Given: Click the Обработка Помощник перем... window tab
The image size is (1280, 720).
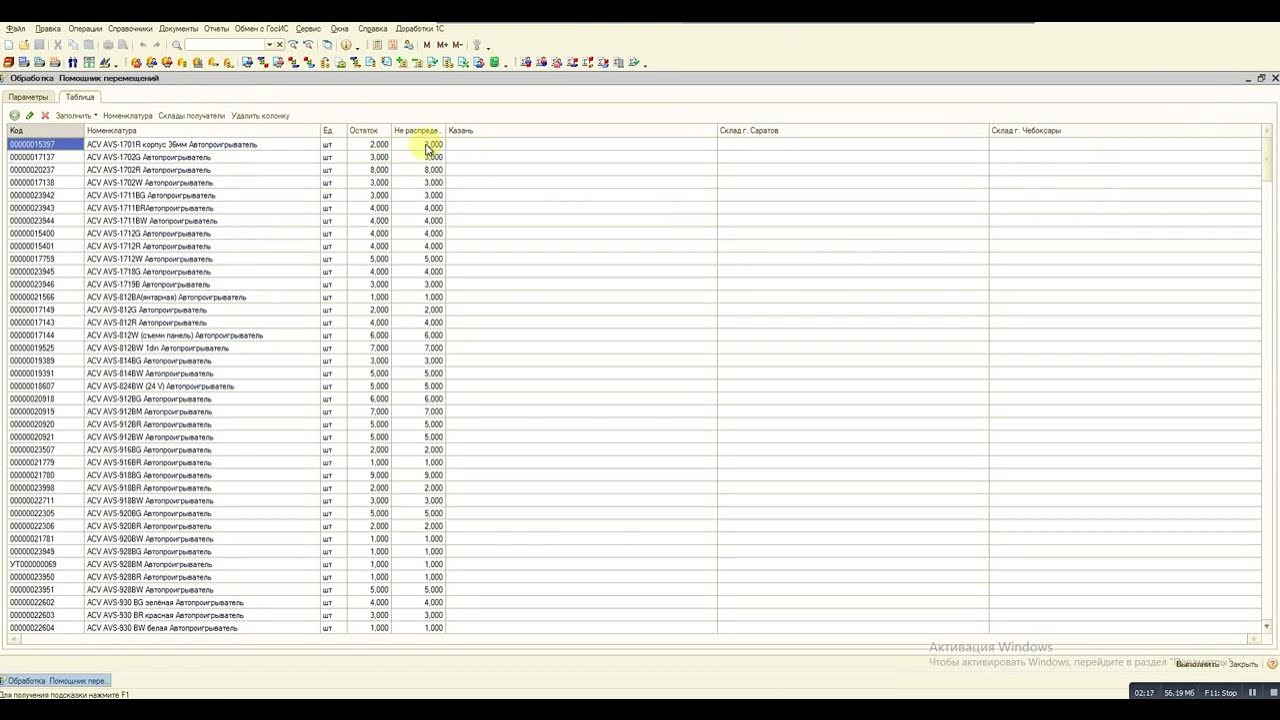Looking at the screenshot, I should (x=56, y=680).
